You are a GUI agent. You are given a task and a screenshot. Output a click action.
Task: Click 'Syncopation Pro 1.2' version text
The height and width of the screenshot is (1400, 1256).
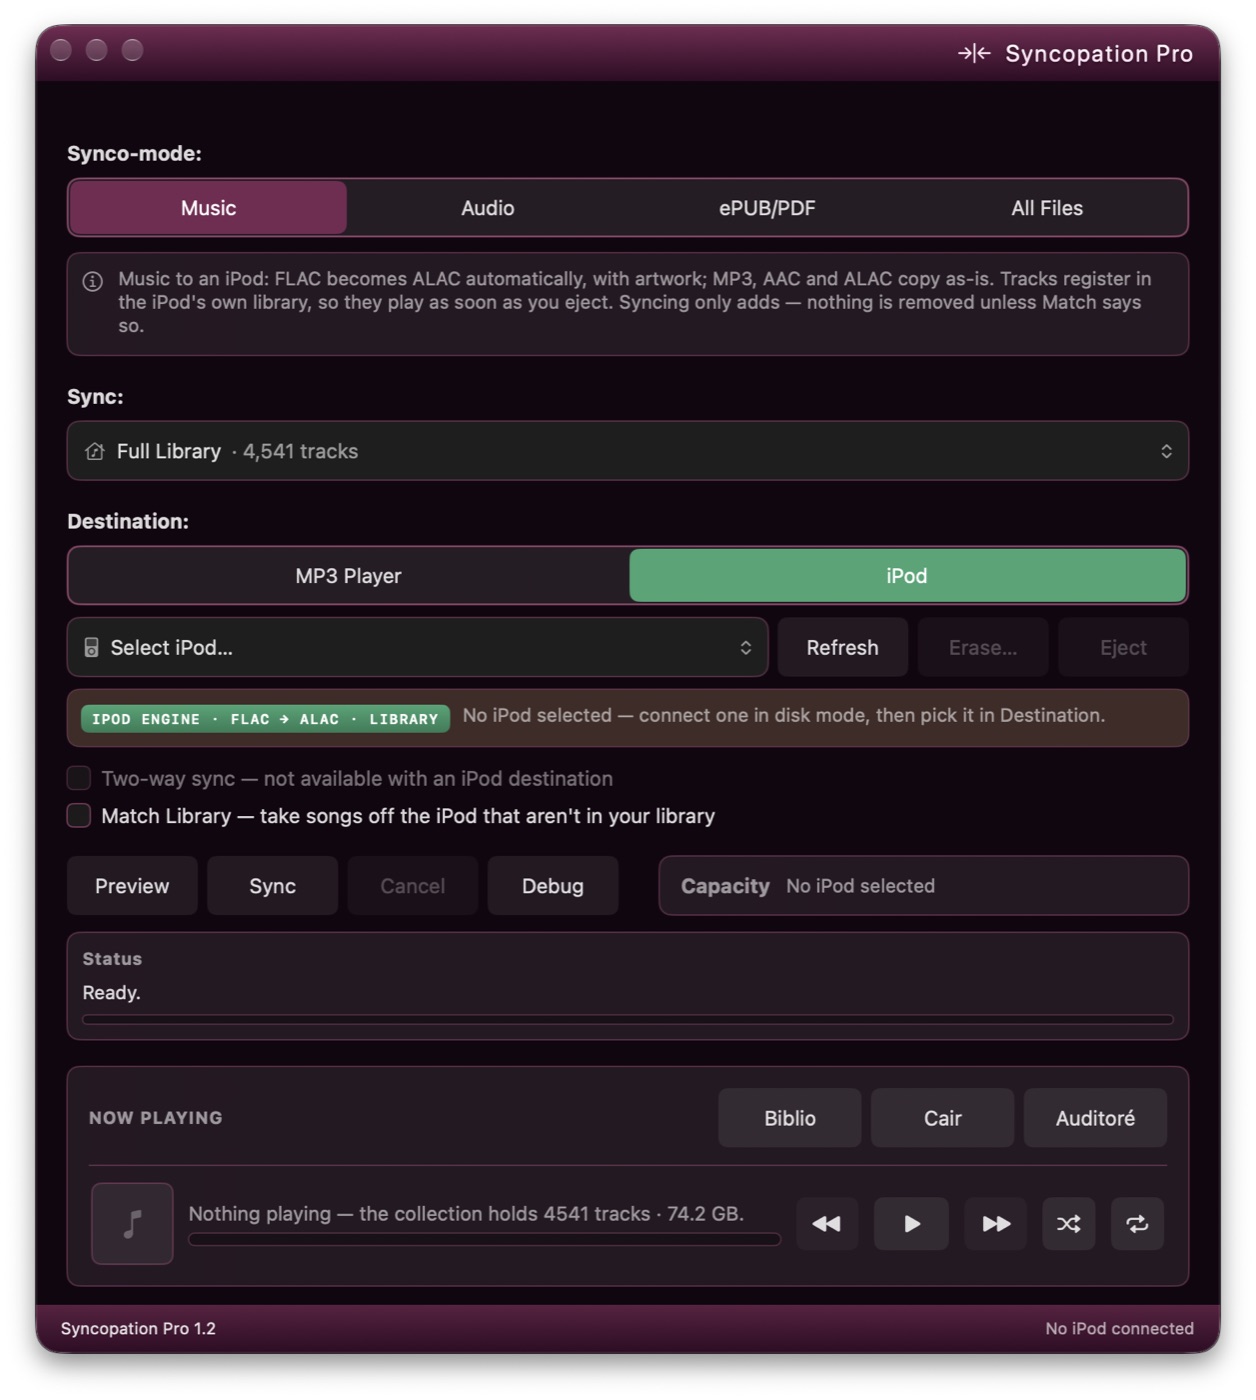click(x=138, y=1328)
